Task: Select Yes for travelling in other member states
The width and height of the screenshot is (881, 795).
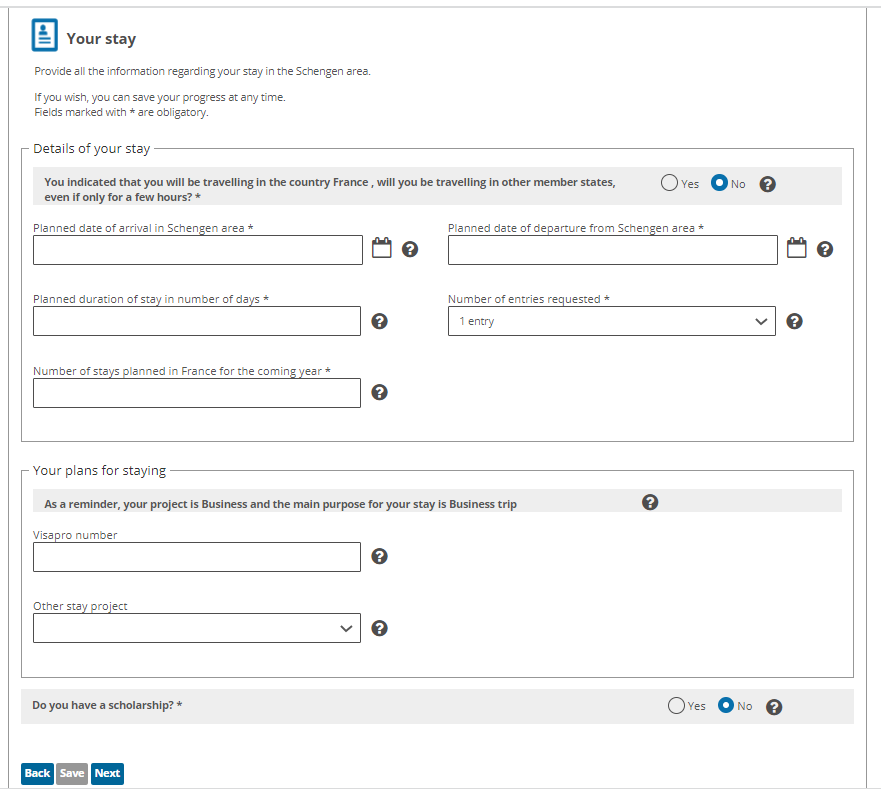Action: coord(669,183)
